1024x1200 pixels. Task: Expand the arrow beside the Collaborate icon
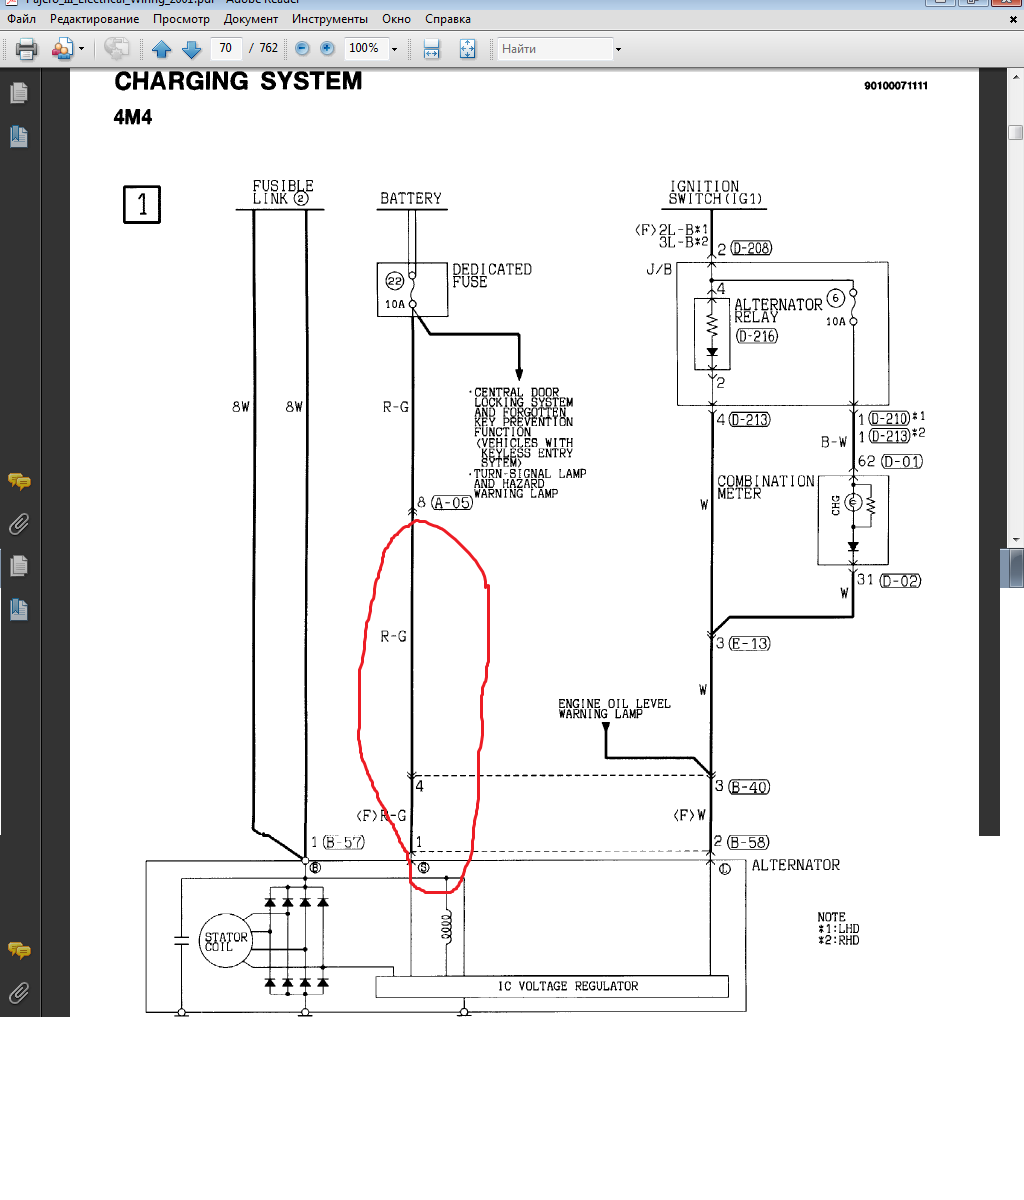(x=82, y=49)
